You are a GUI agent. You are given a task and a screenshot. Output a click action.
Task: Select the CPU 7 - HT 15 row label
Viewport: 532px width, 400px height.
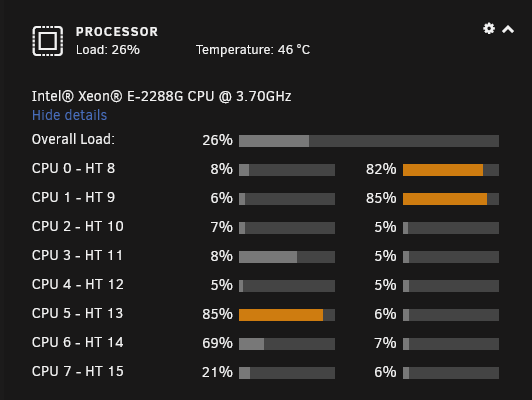(x=78, y=372)
